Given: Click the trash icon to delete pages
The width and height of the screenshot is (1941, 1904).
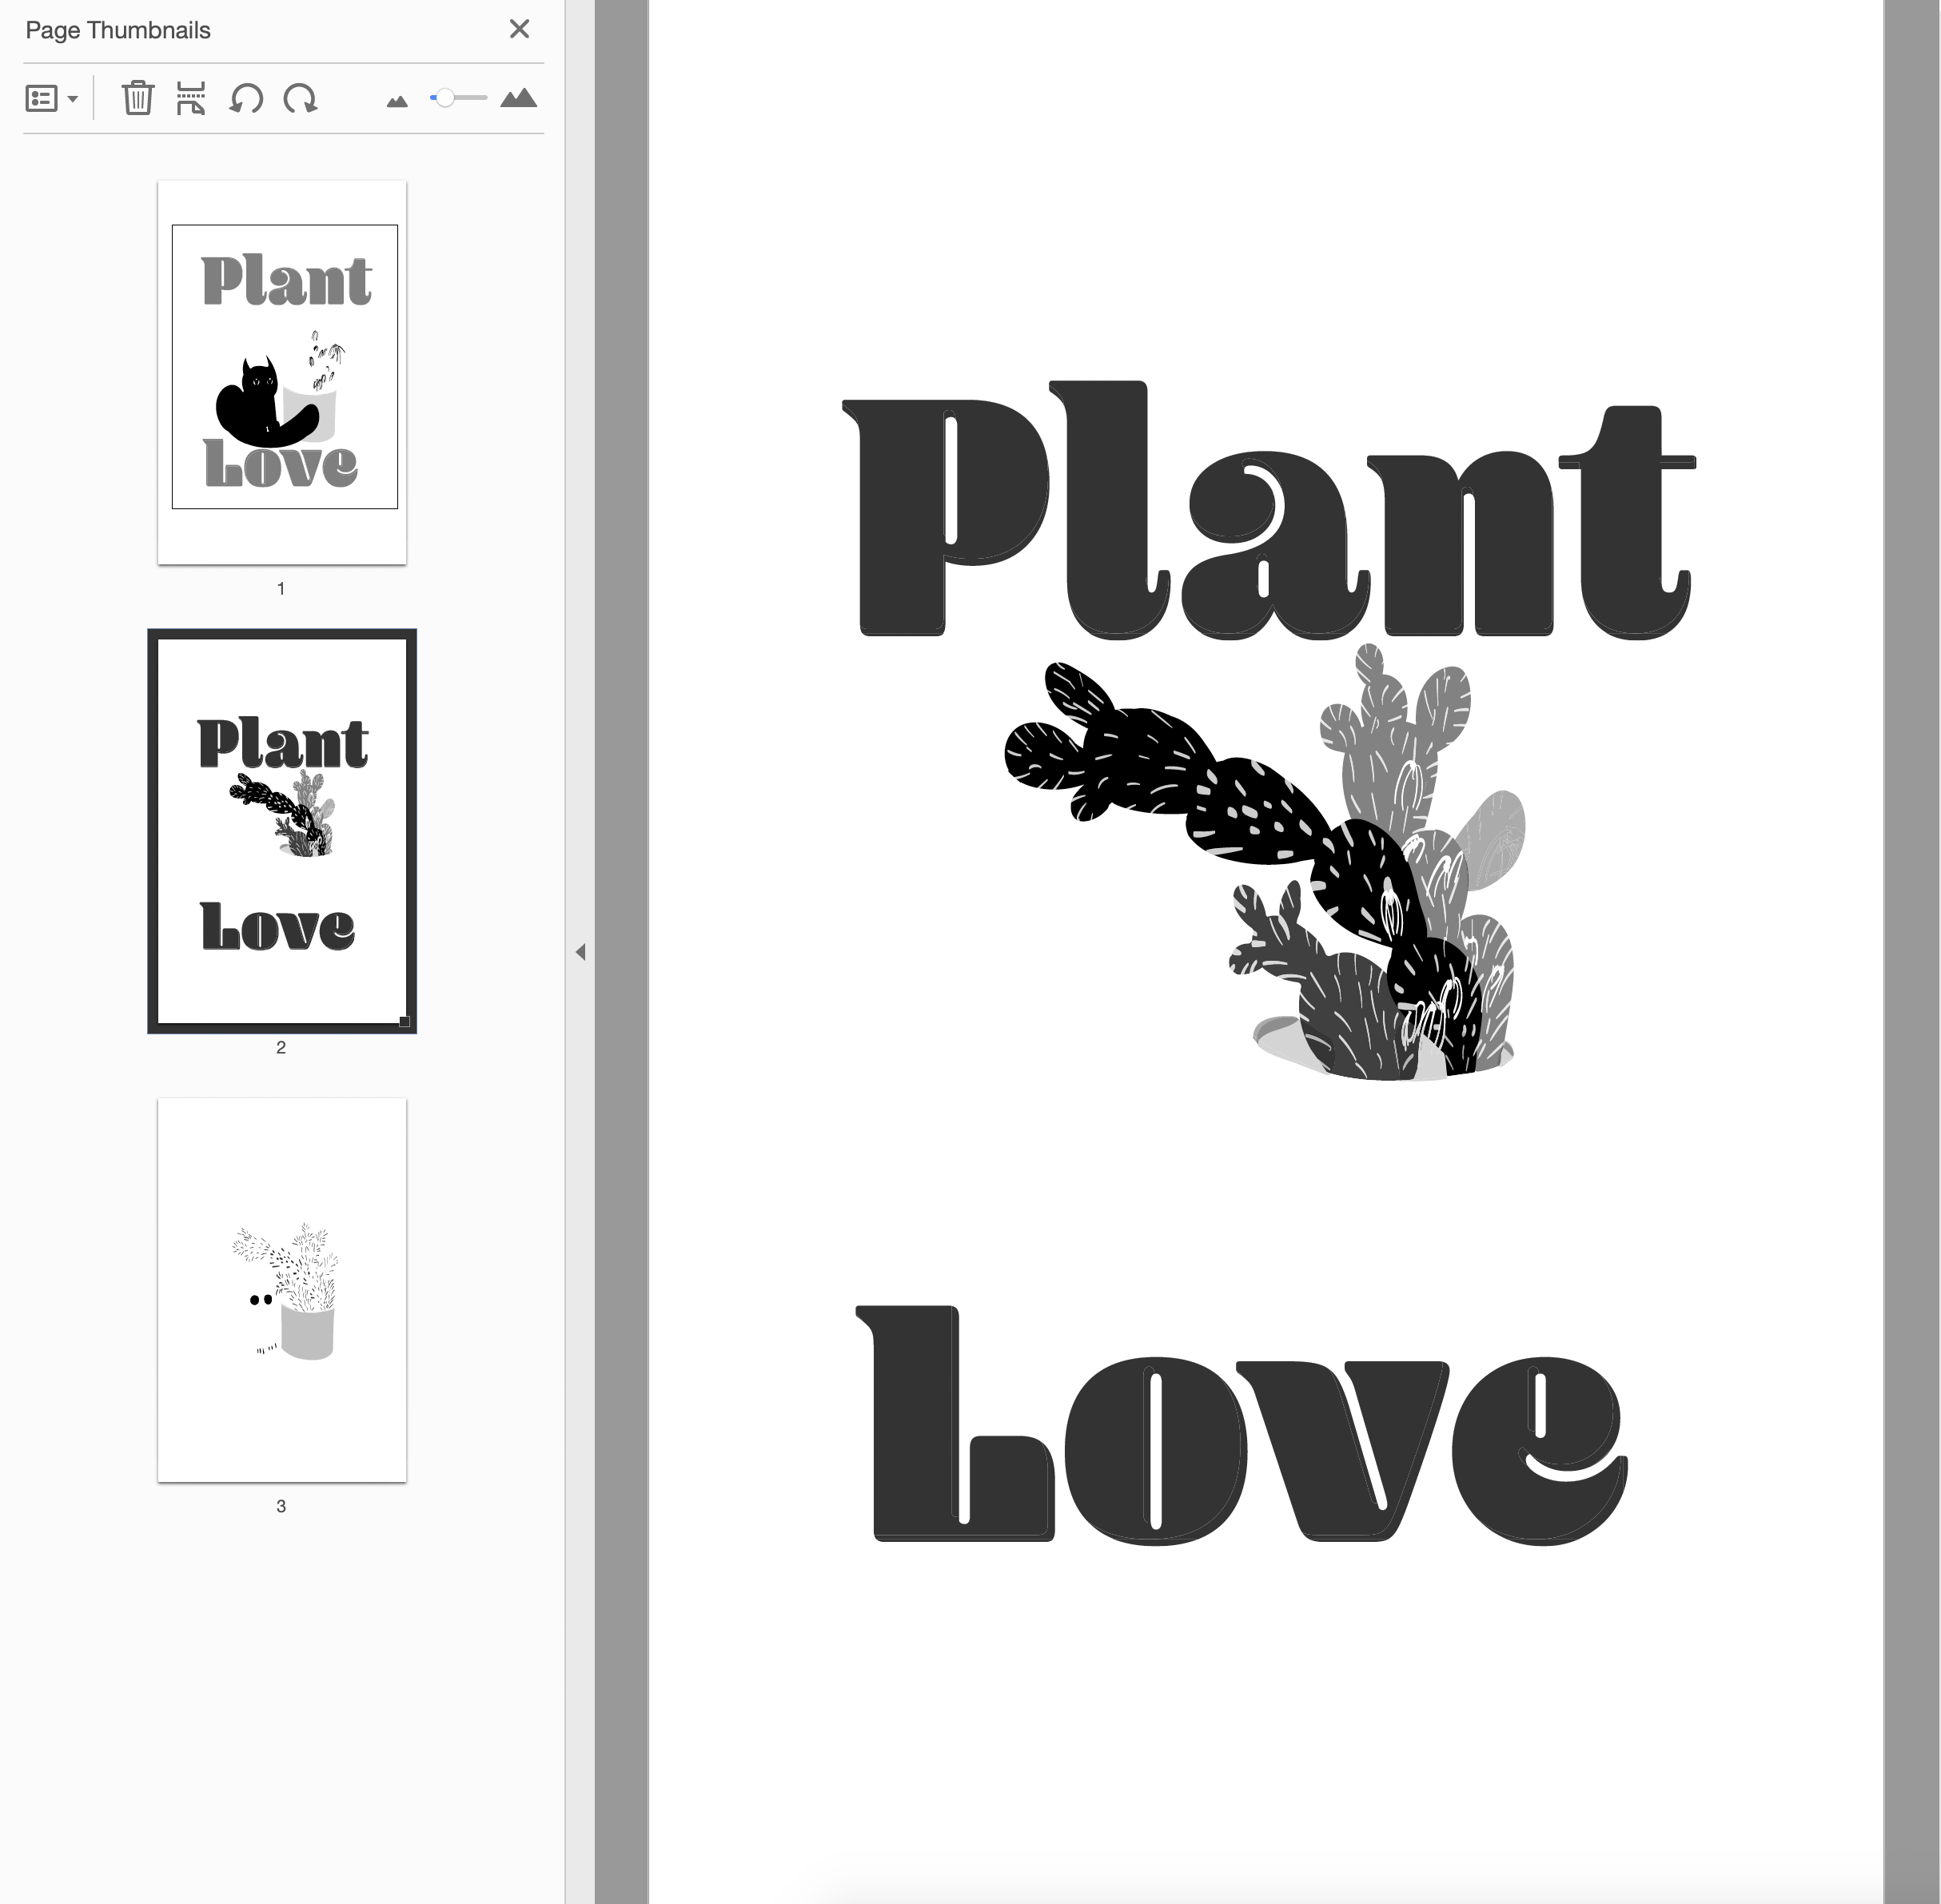Looking at the screenshot, I should [x=138, y=98].
